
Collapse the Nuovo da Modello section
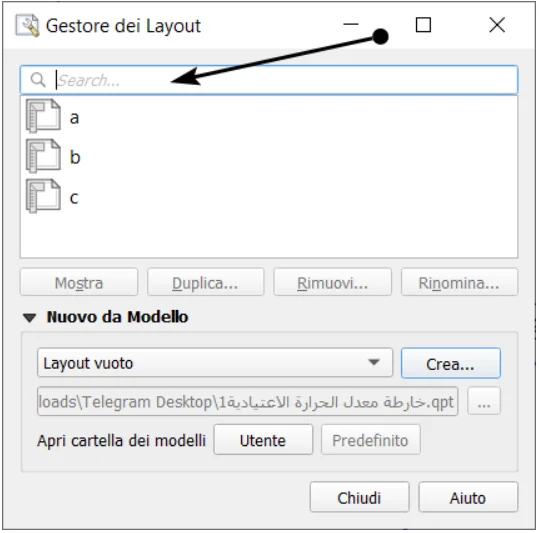[30, 318]
